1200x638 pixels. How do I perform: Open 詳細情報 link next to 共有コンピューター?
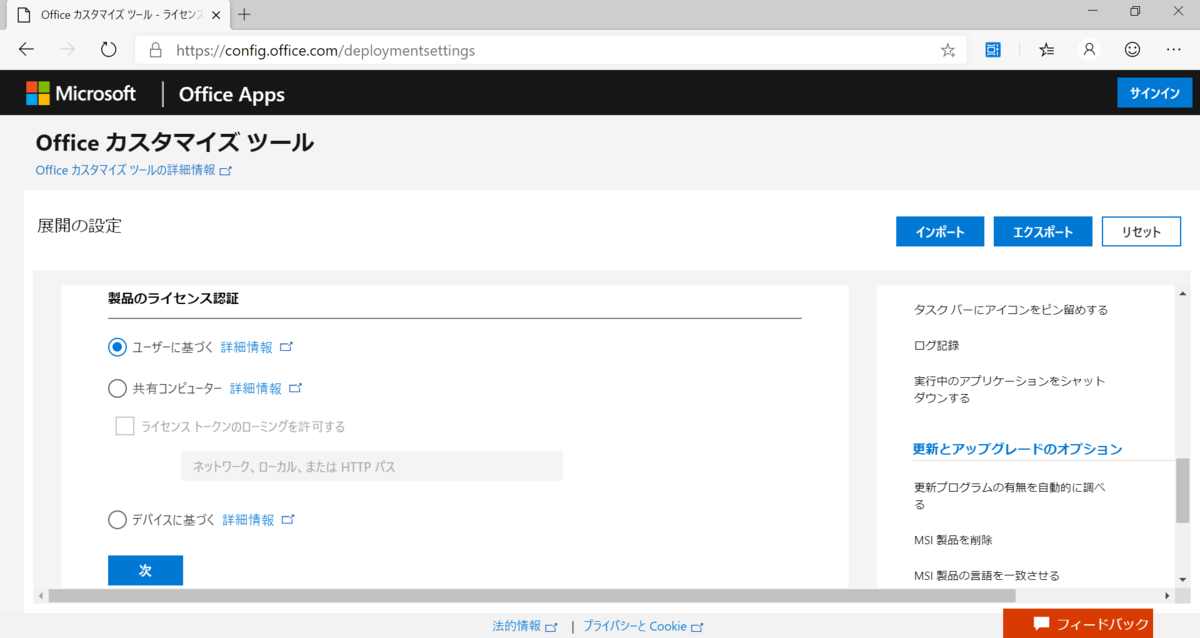click(255, 388)
